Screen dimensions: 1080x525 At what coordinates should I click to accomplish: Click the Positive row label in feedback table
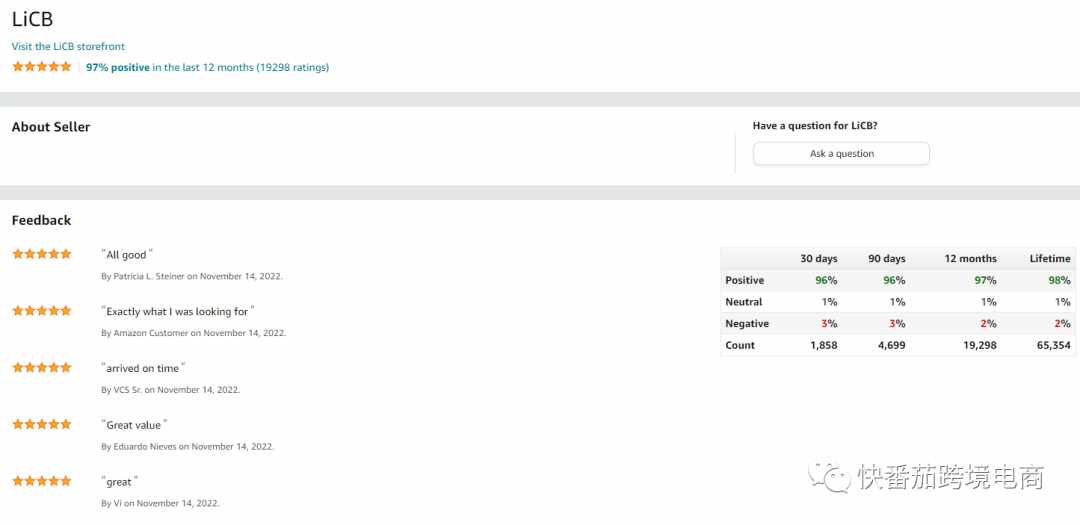coord(745,280)
